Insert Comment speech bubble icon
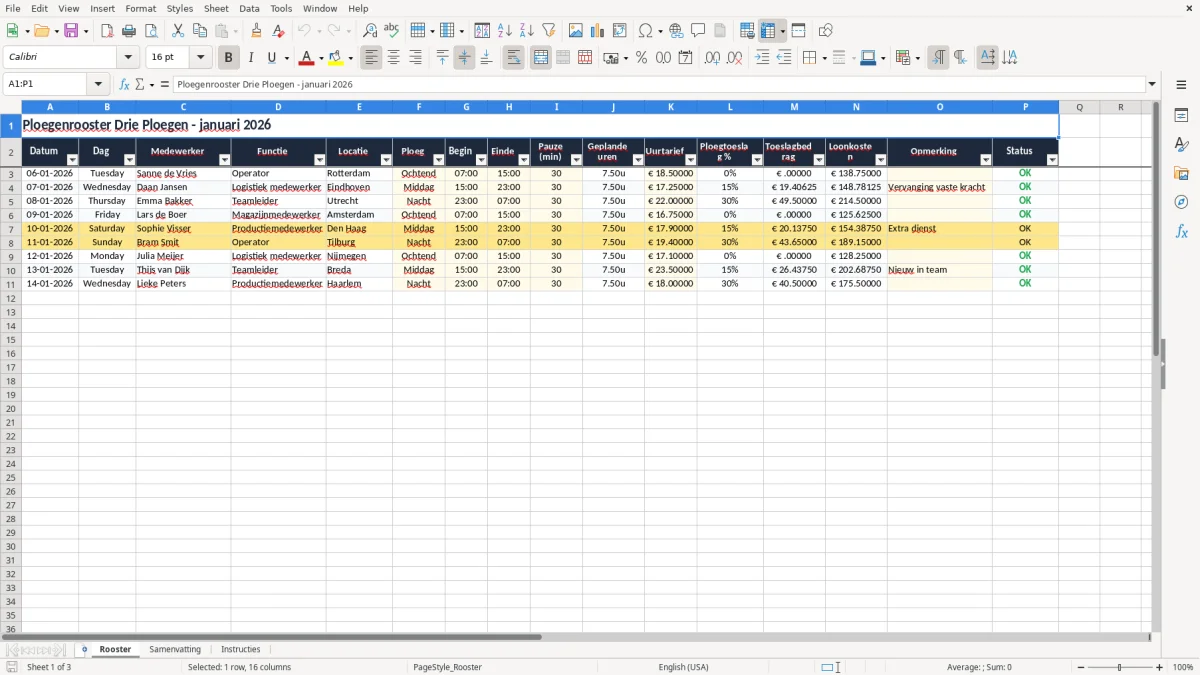This screenshot has height=675, width=1200. coord(698,31)
